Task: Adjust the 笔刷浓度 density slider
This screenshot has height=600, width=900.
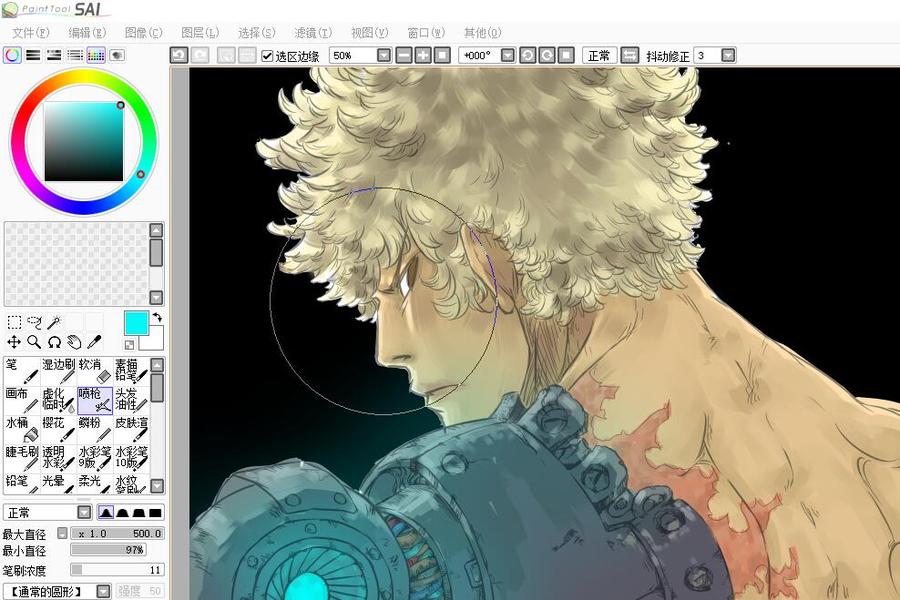Action: pyautogui.click(x=117, y=570)
